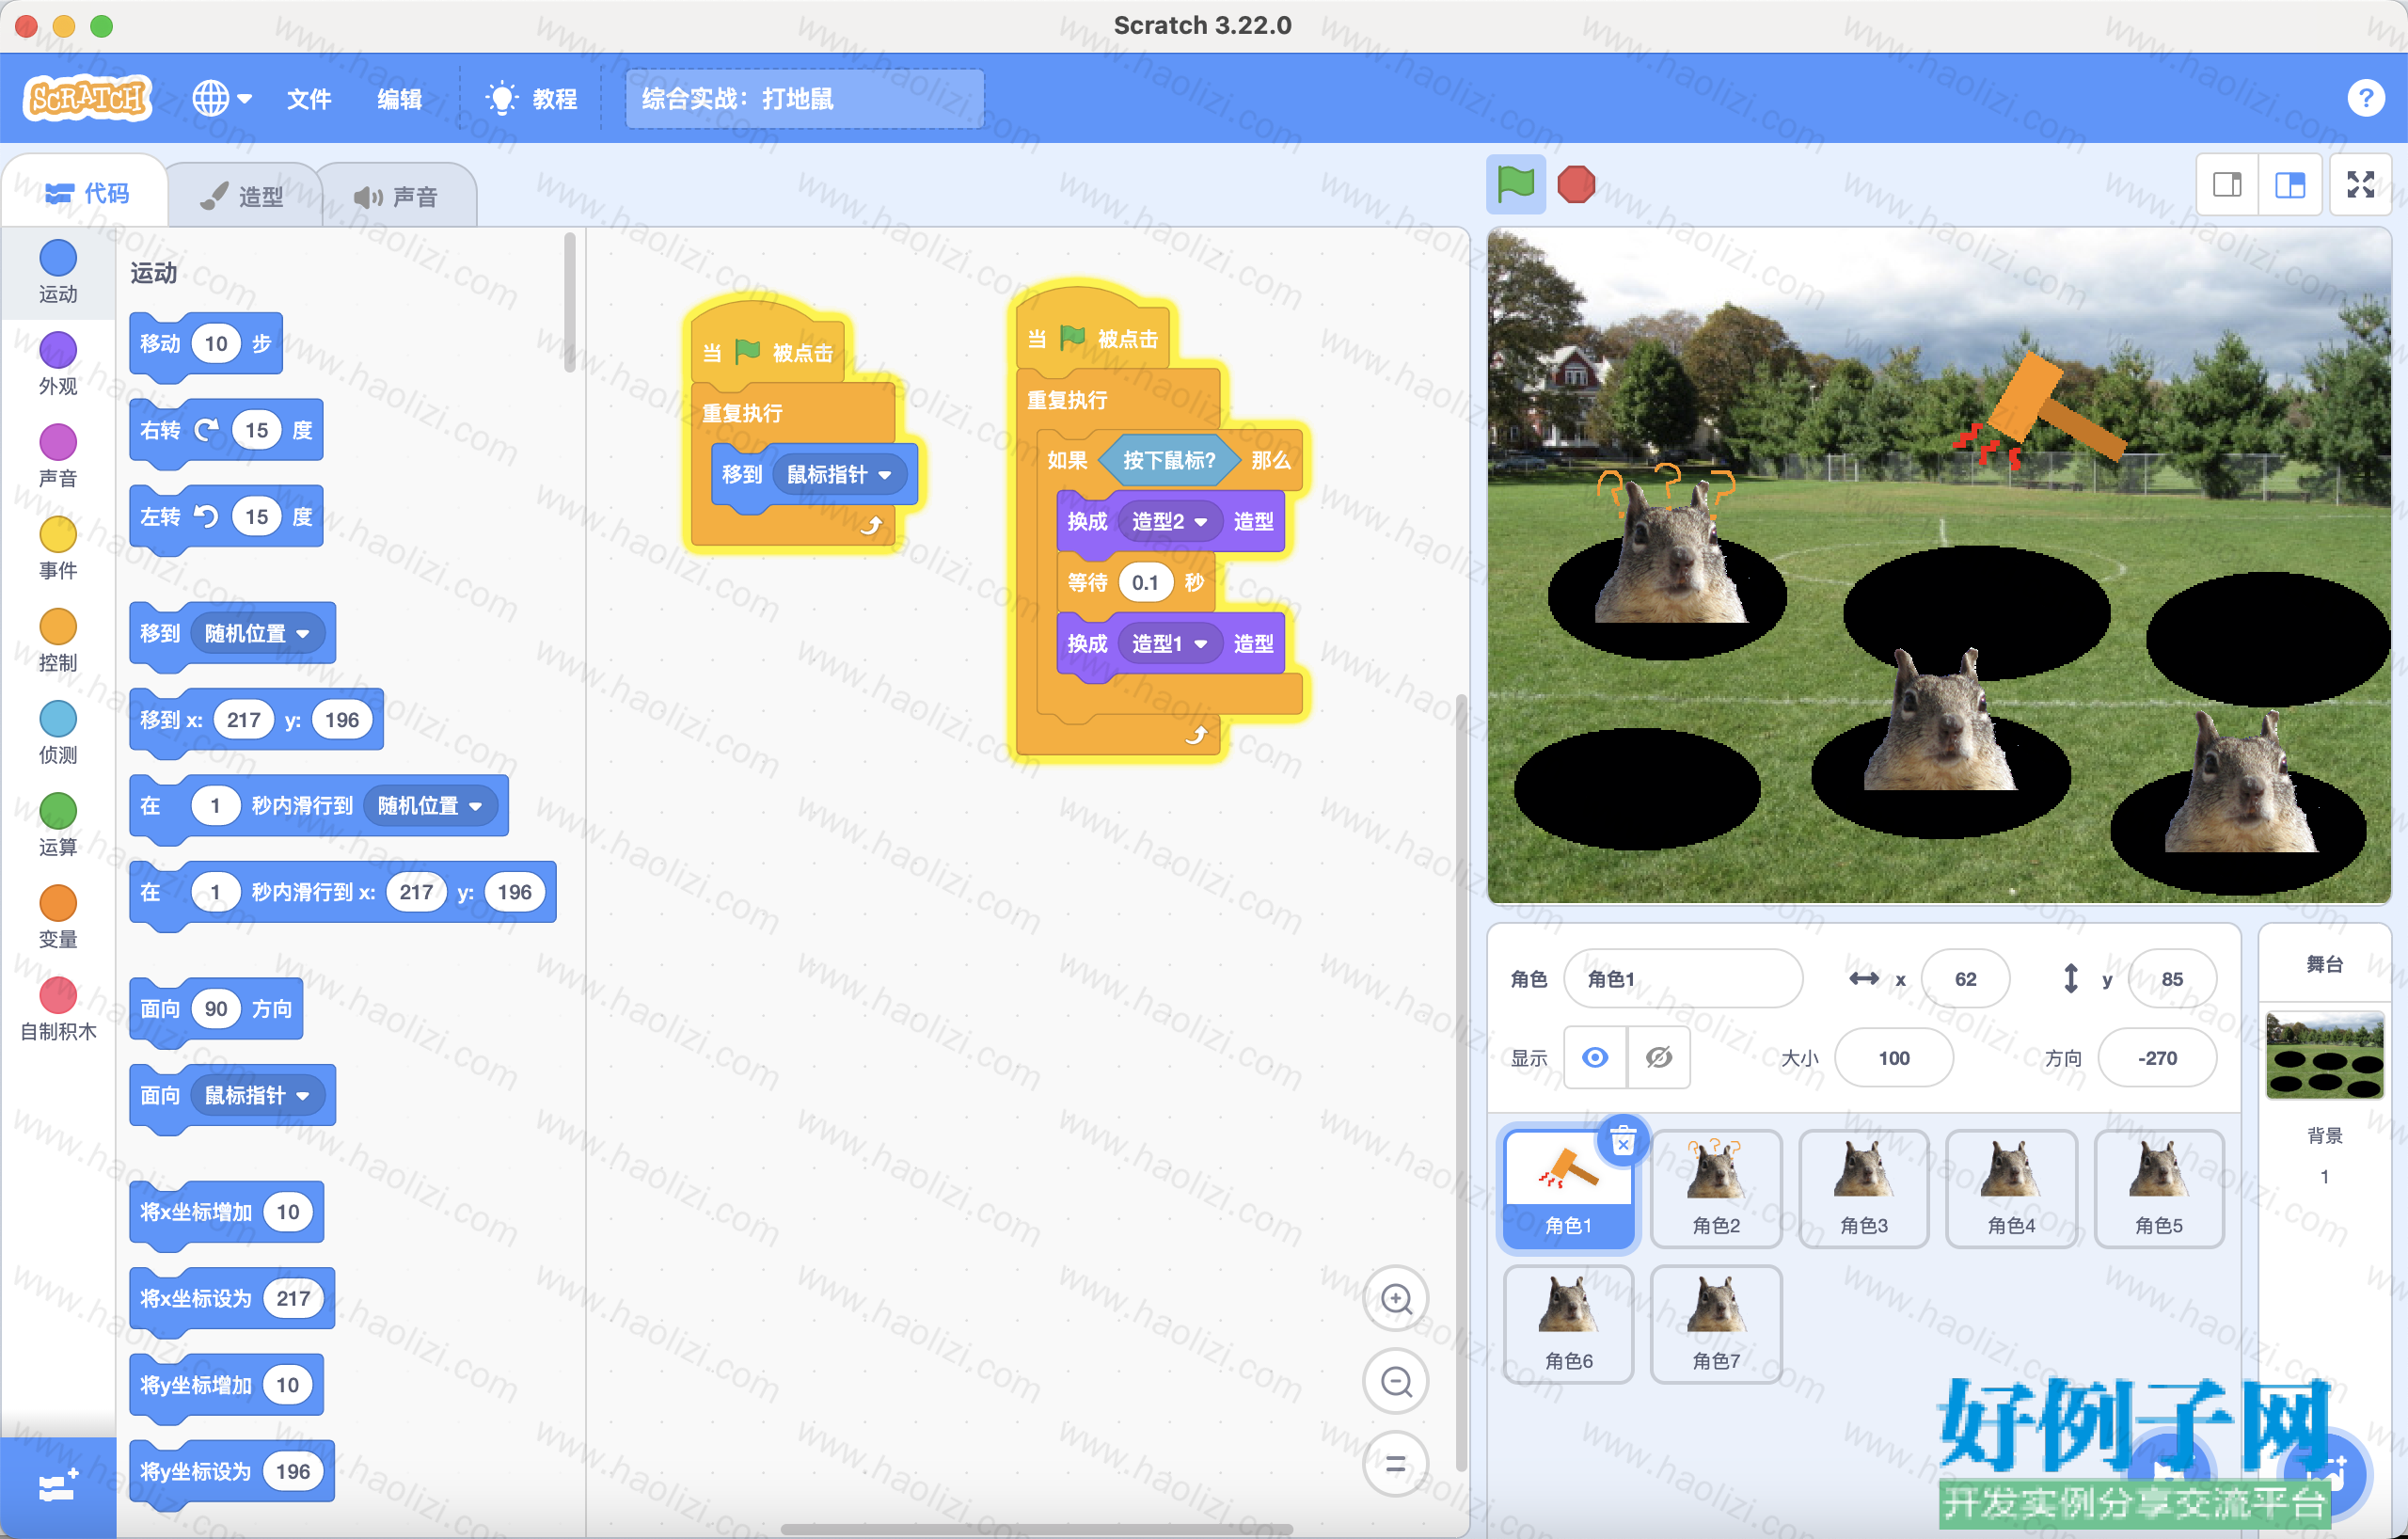Open 随机位置 dropdown in palette 移到 block

pos(257,633)
